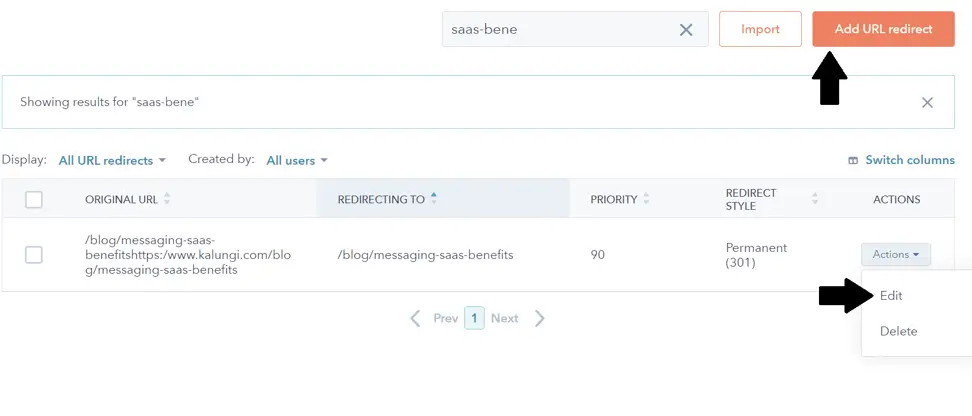The height and width of the screenshot is (416, 972).
Task: Clear the saas-bene search field text
Action: (686, 30)
